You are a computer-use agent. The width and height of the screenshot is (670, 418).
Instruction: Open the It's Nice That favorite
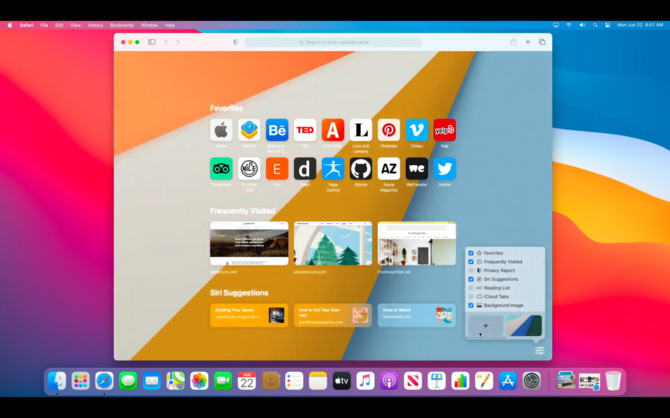(x=249, y=168)
